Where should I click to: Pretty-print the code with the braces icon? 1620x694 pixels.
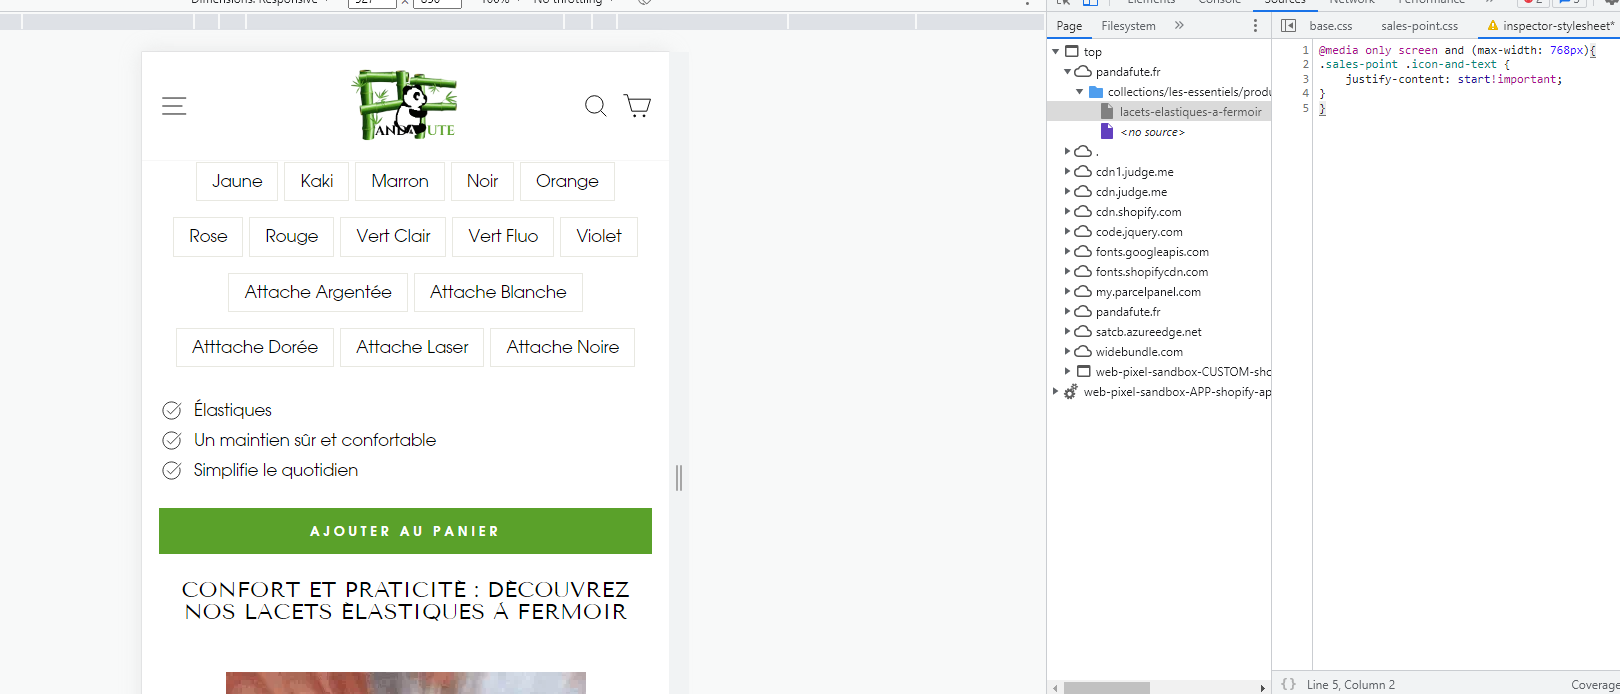point(1288,684)
